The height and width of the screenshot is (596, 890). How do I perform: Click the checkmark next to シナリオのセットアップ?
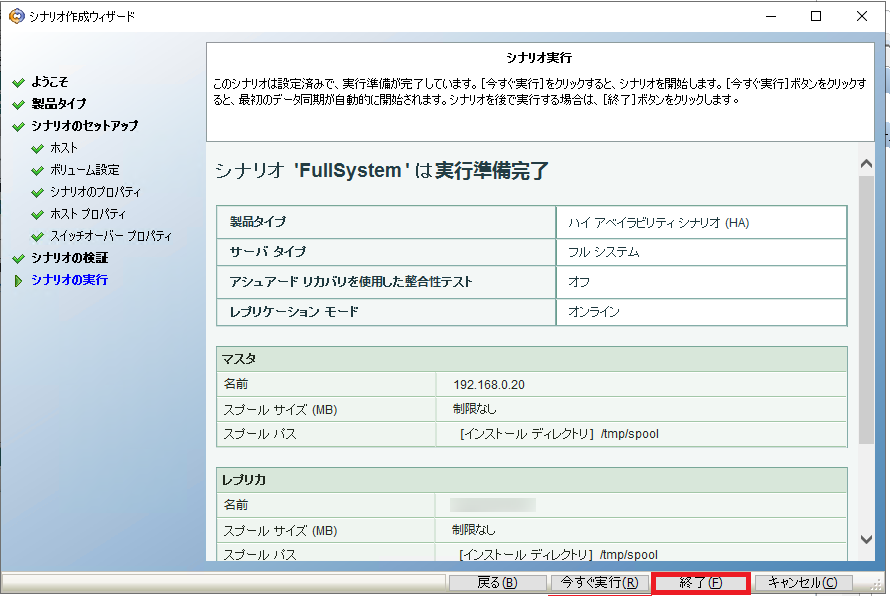17,126
